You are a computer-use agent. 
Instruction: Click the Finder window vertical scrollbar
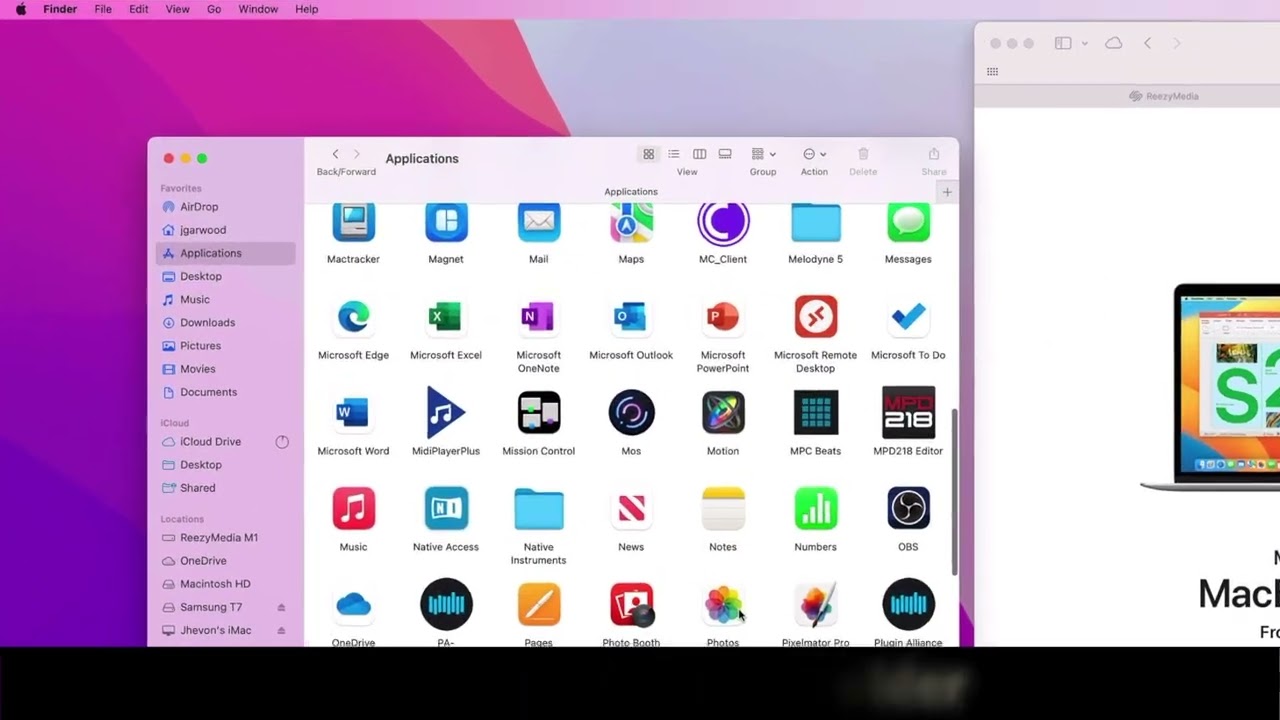coord(954,492)
